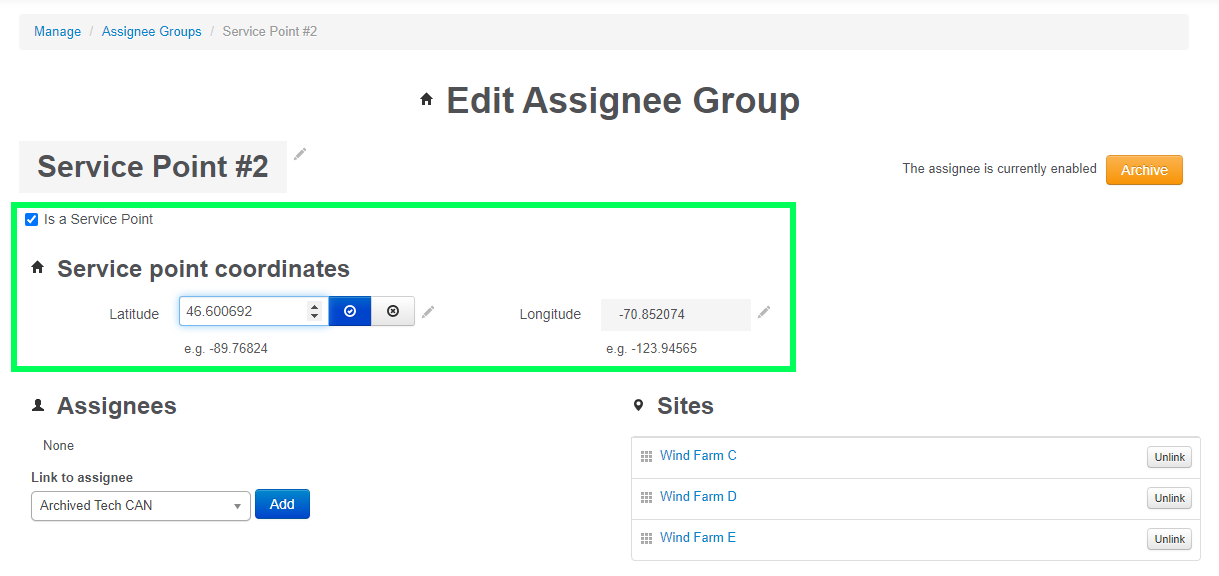Confirm the latitude edit with checkmark button

[x=350, y=312]
